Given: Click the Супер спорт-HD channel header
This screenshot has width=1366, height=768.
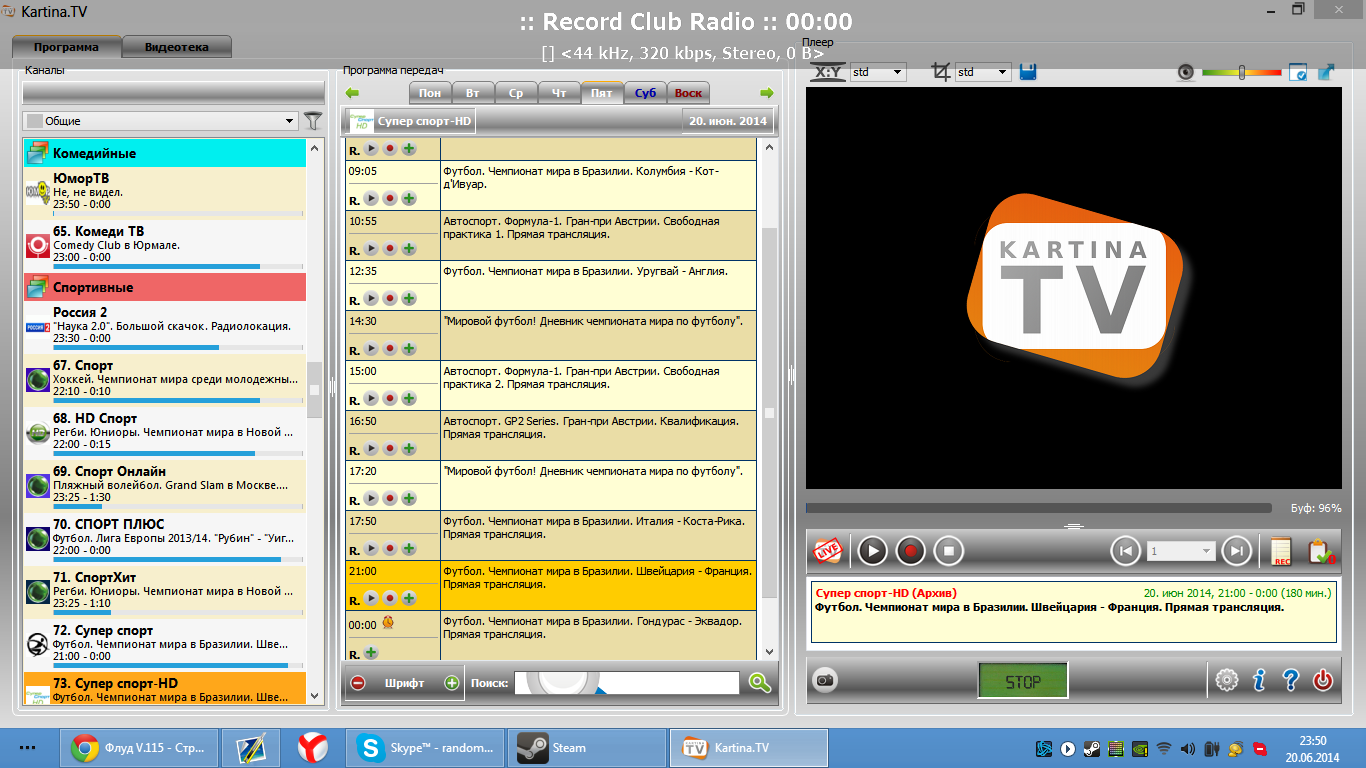Looking at the screenshot, I should [x=411, y=121].
